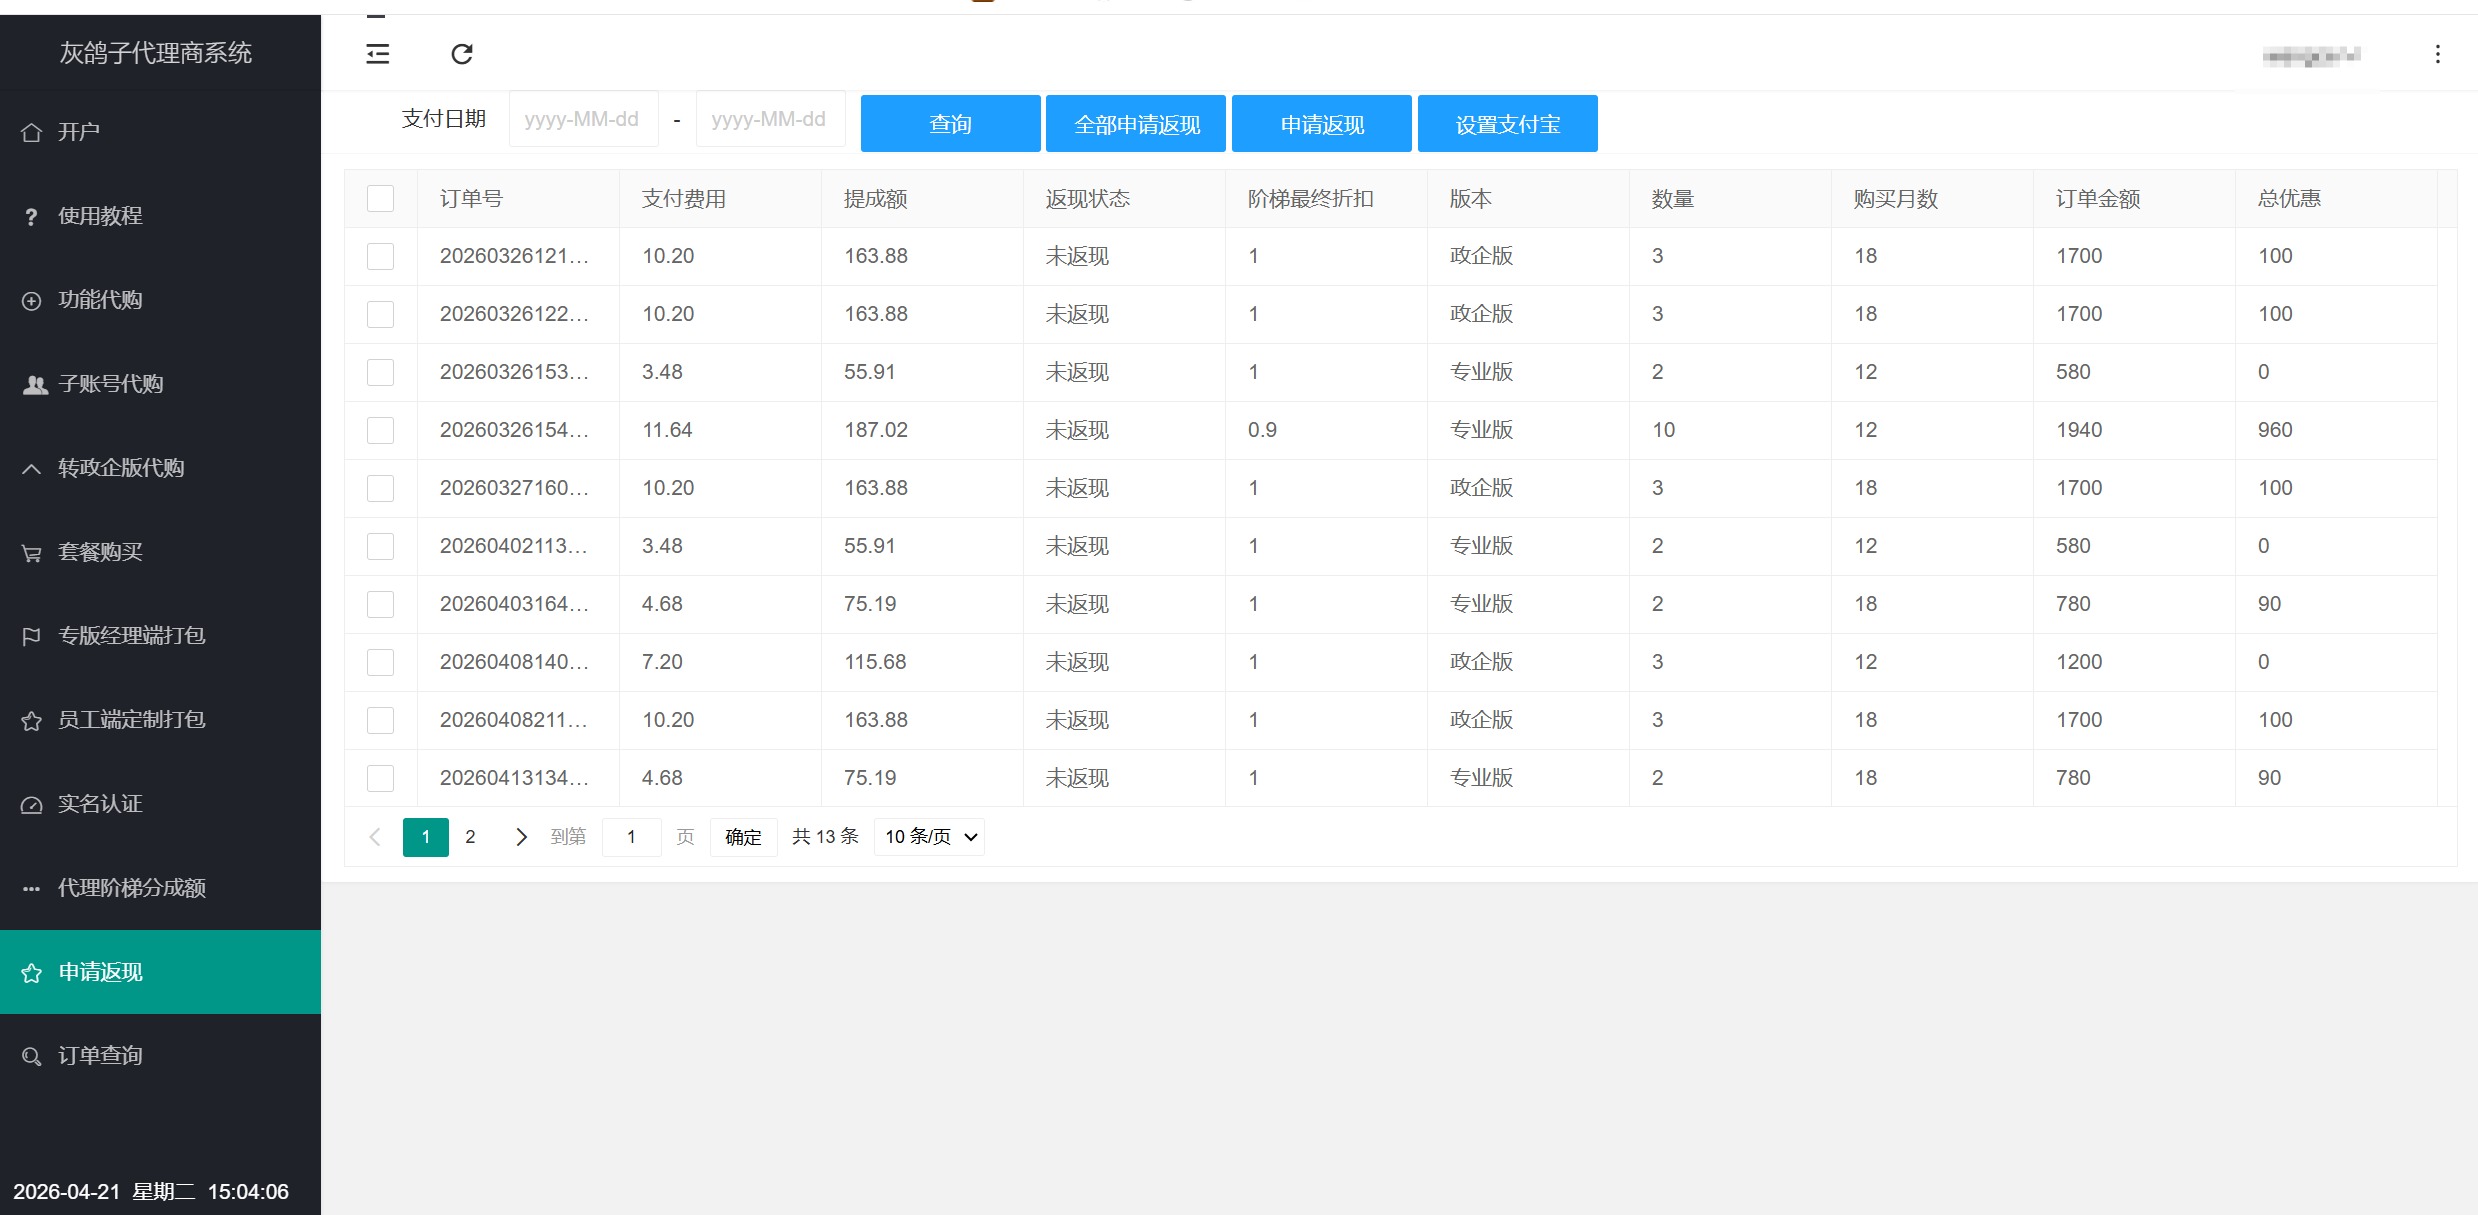Check the row with 订单金额 1200
2478x1215 pixels.
(380, 663)
